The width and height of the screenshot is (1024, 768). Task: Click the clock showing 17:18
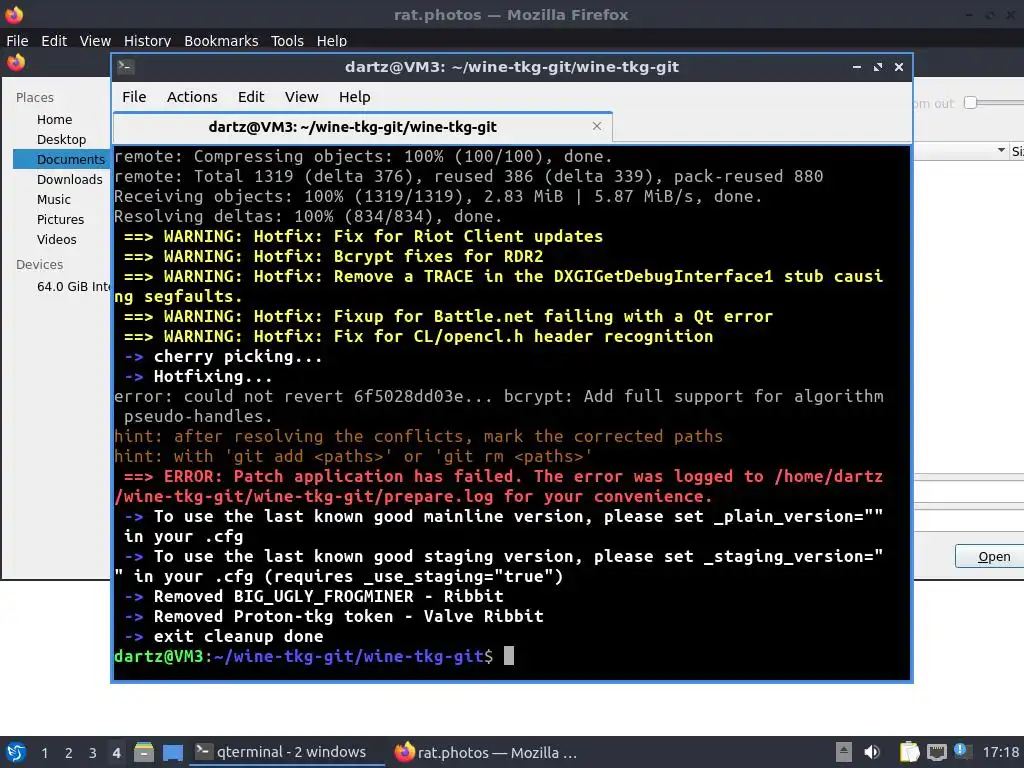pyautogui.click(x=1000, y=752)
